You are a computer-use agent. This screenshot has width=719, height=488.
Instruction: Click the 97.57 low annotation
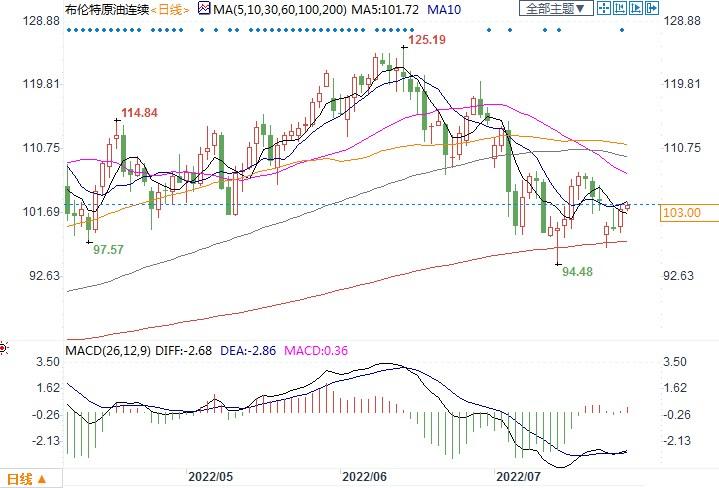tap(108, 250)
